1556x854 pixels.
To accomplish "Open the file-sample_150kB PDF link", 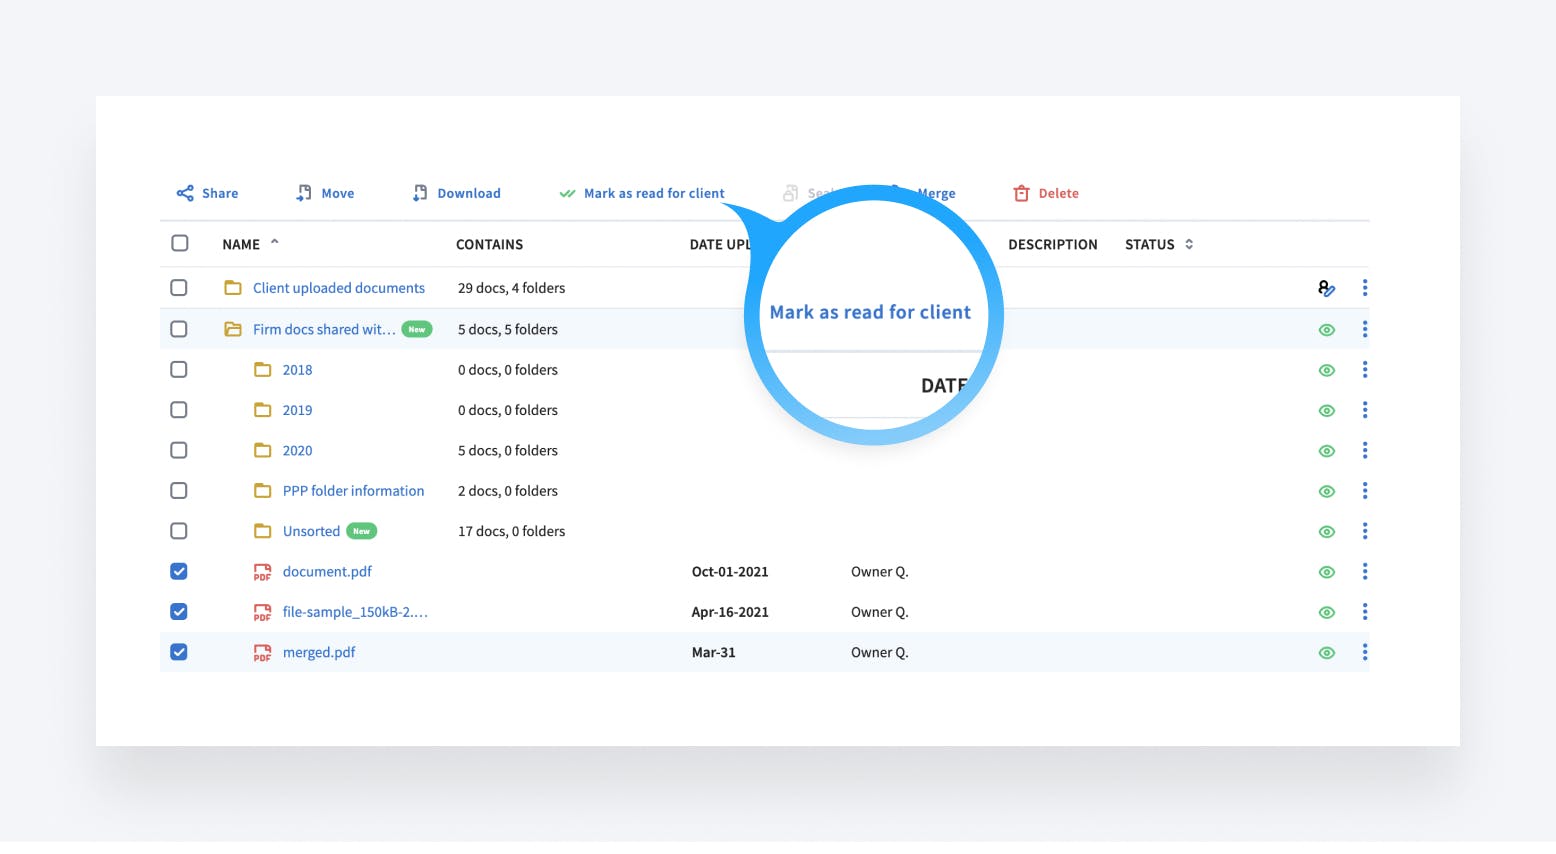I will (355, 612).
